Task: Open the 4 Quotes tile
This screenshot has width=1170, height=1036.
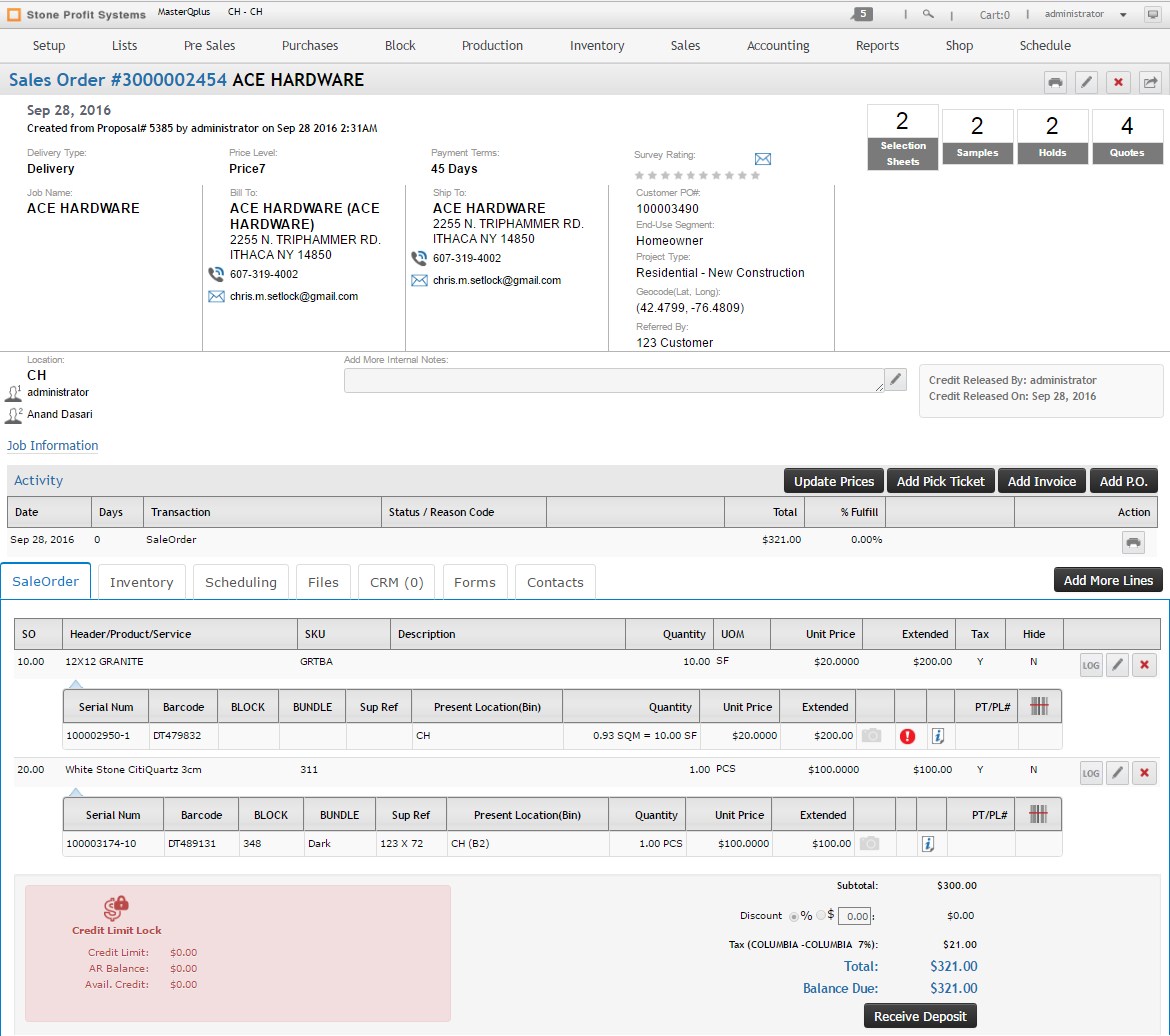Action: 1127,137
